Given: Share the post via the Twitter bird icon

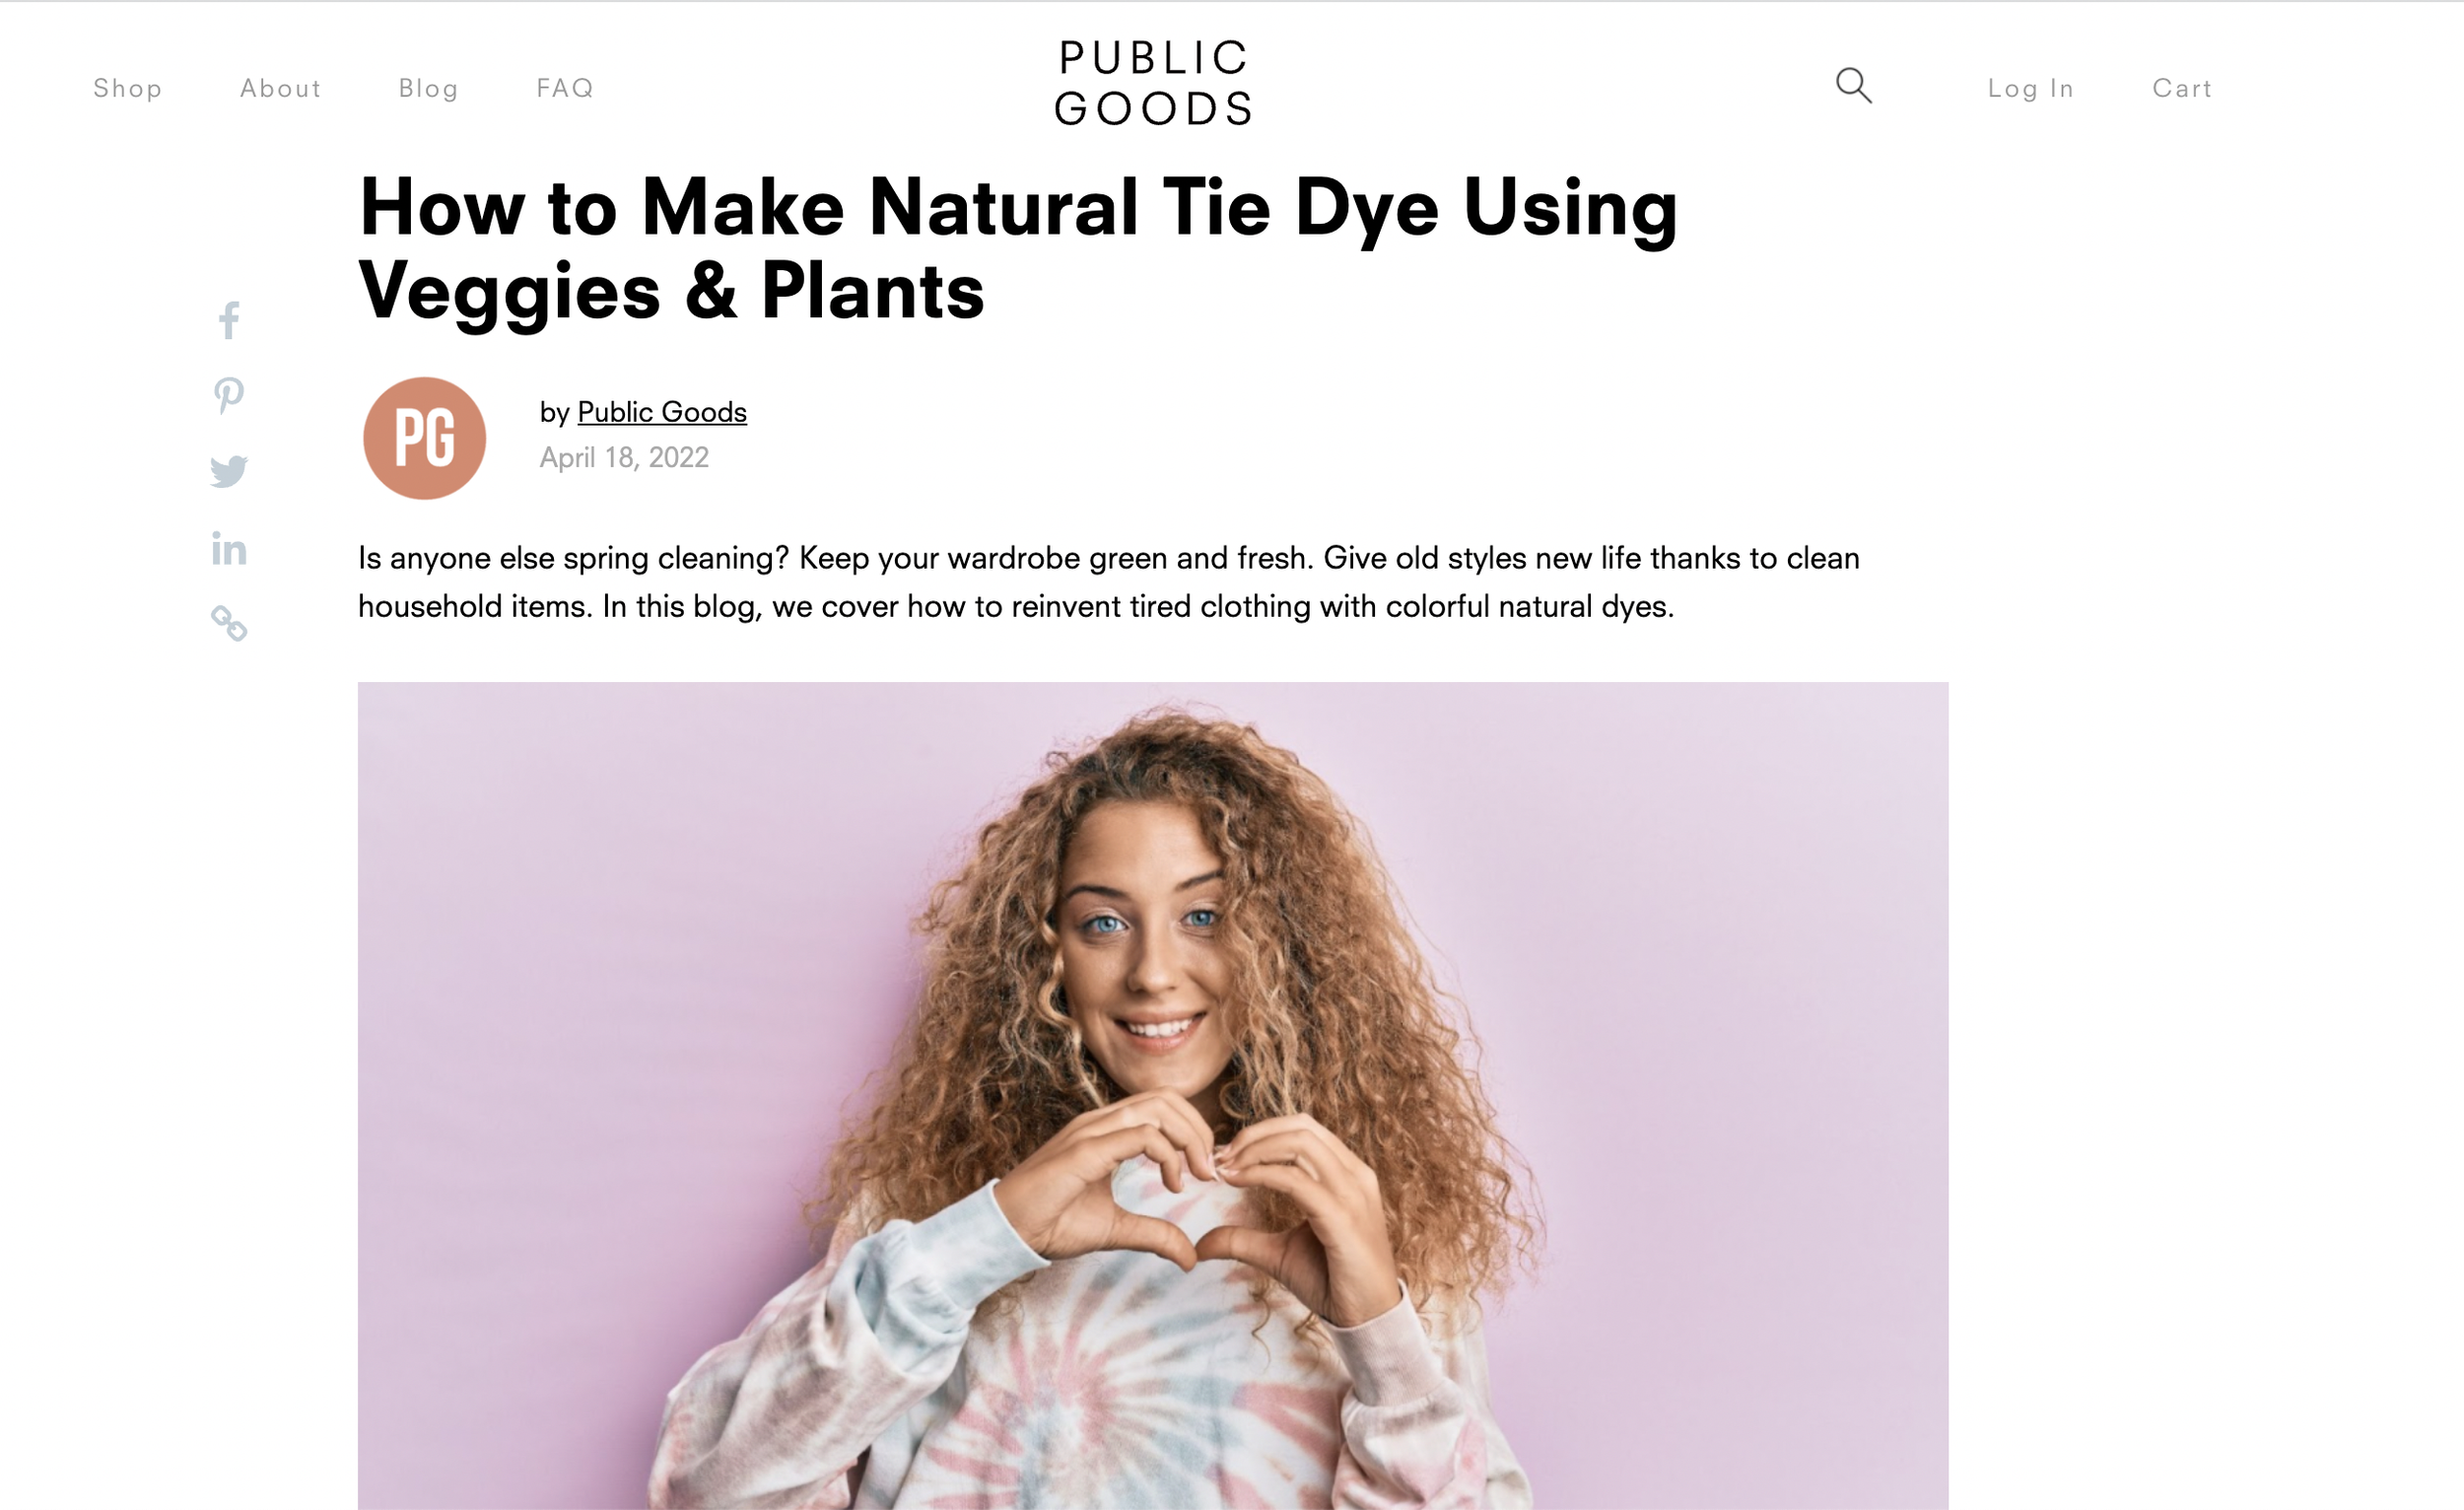Looking at the screenshot, I should (x=229, y=471).
